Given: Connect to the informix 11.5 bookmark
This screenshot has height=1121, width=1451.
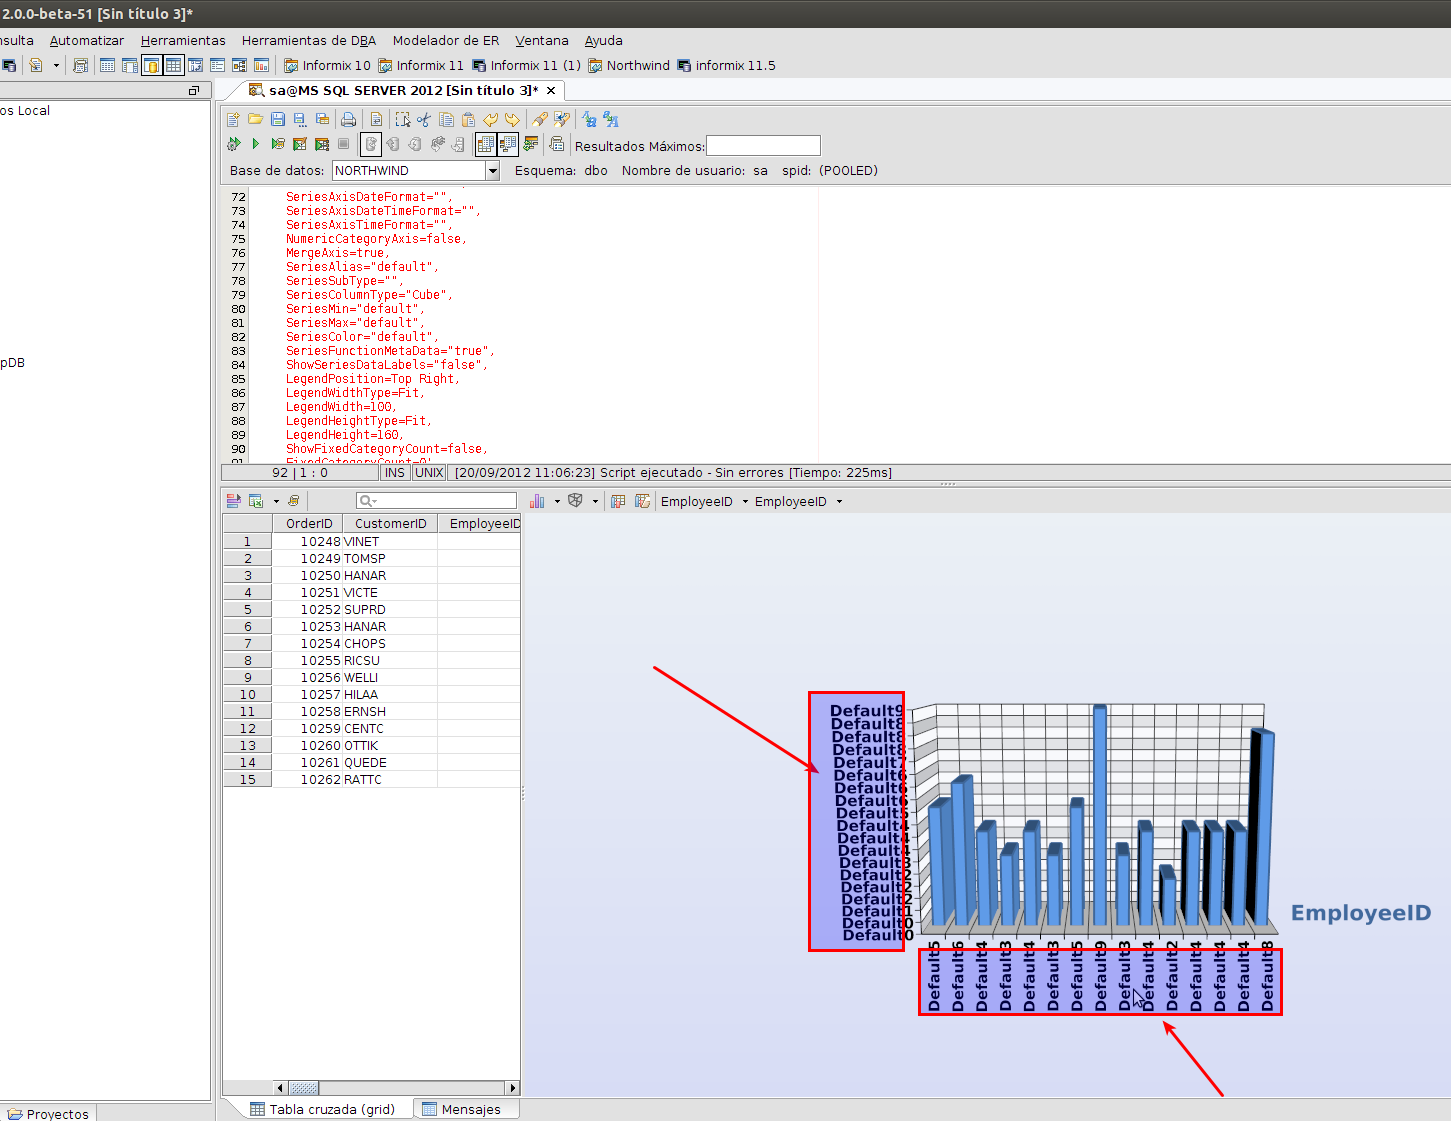Looking at the screenshot, I should 726,66.
